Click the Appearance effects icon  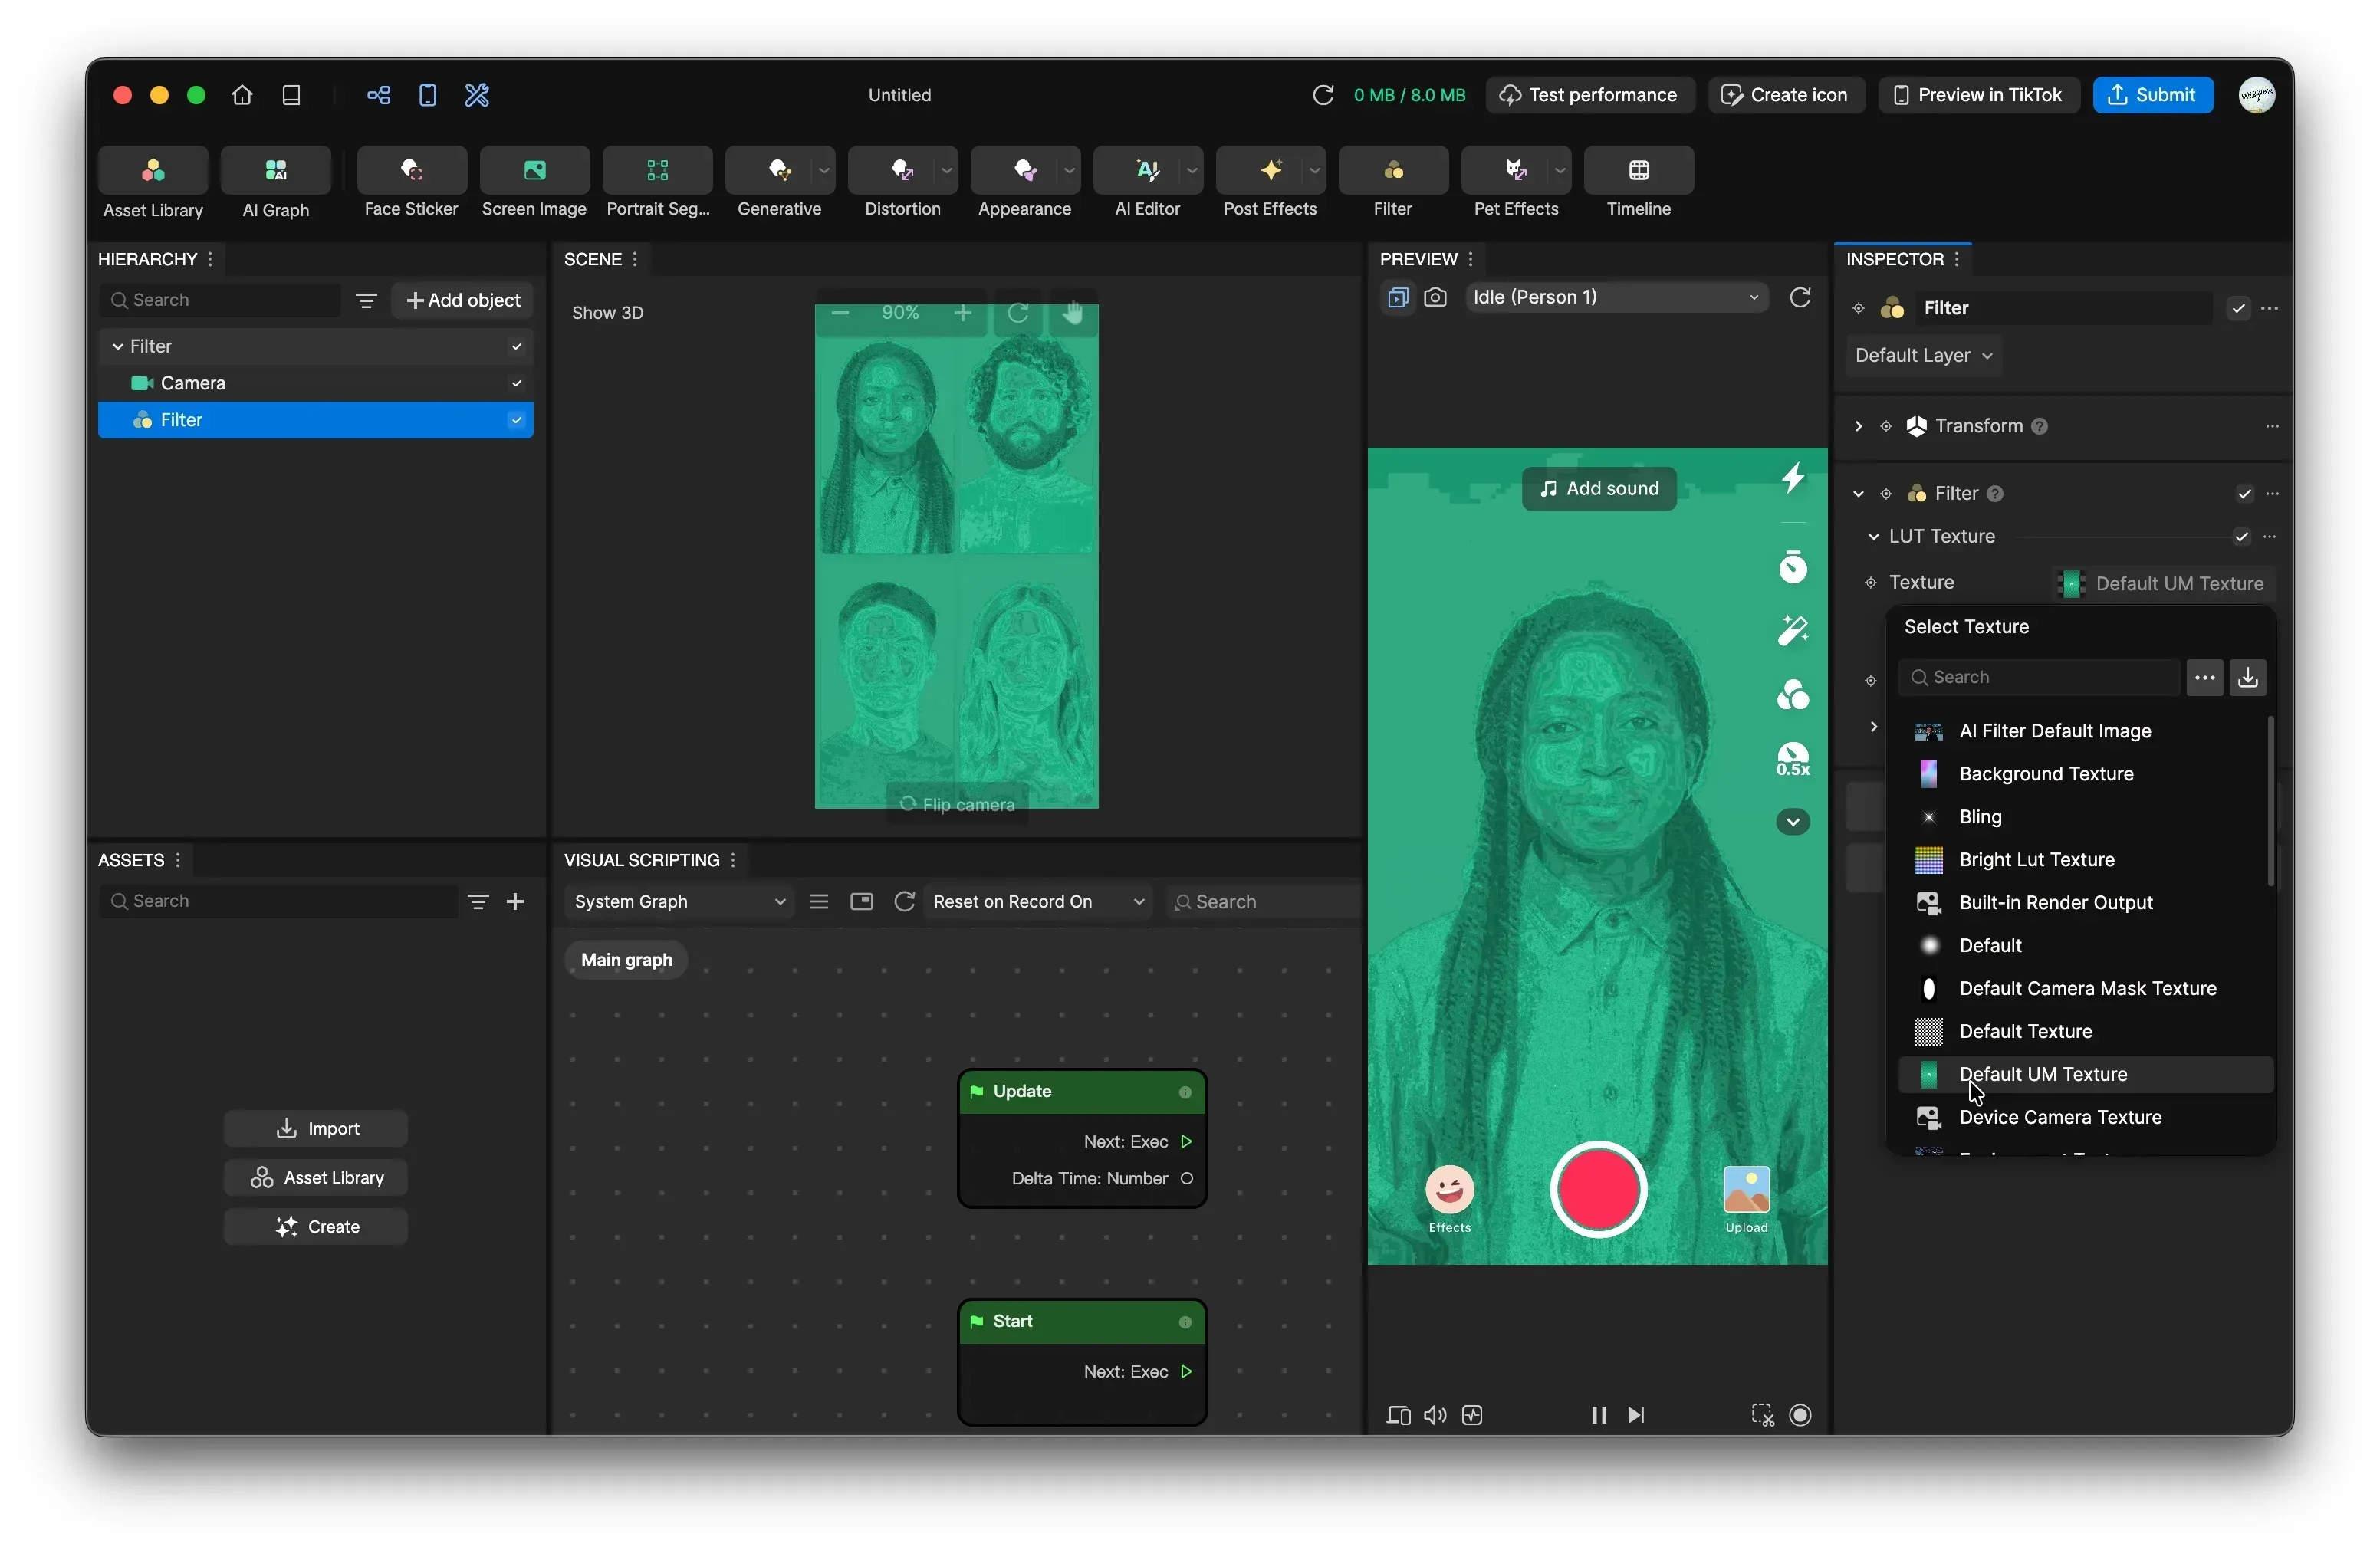(1025, 170)
